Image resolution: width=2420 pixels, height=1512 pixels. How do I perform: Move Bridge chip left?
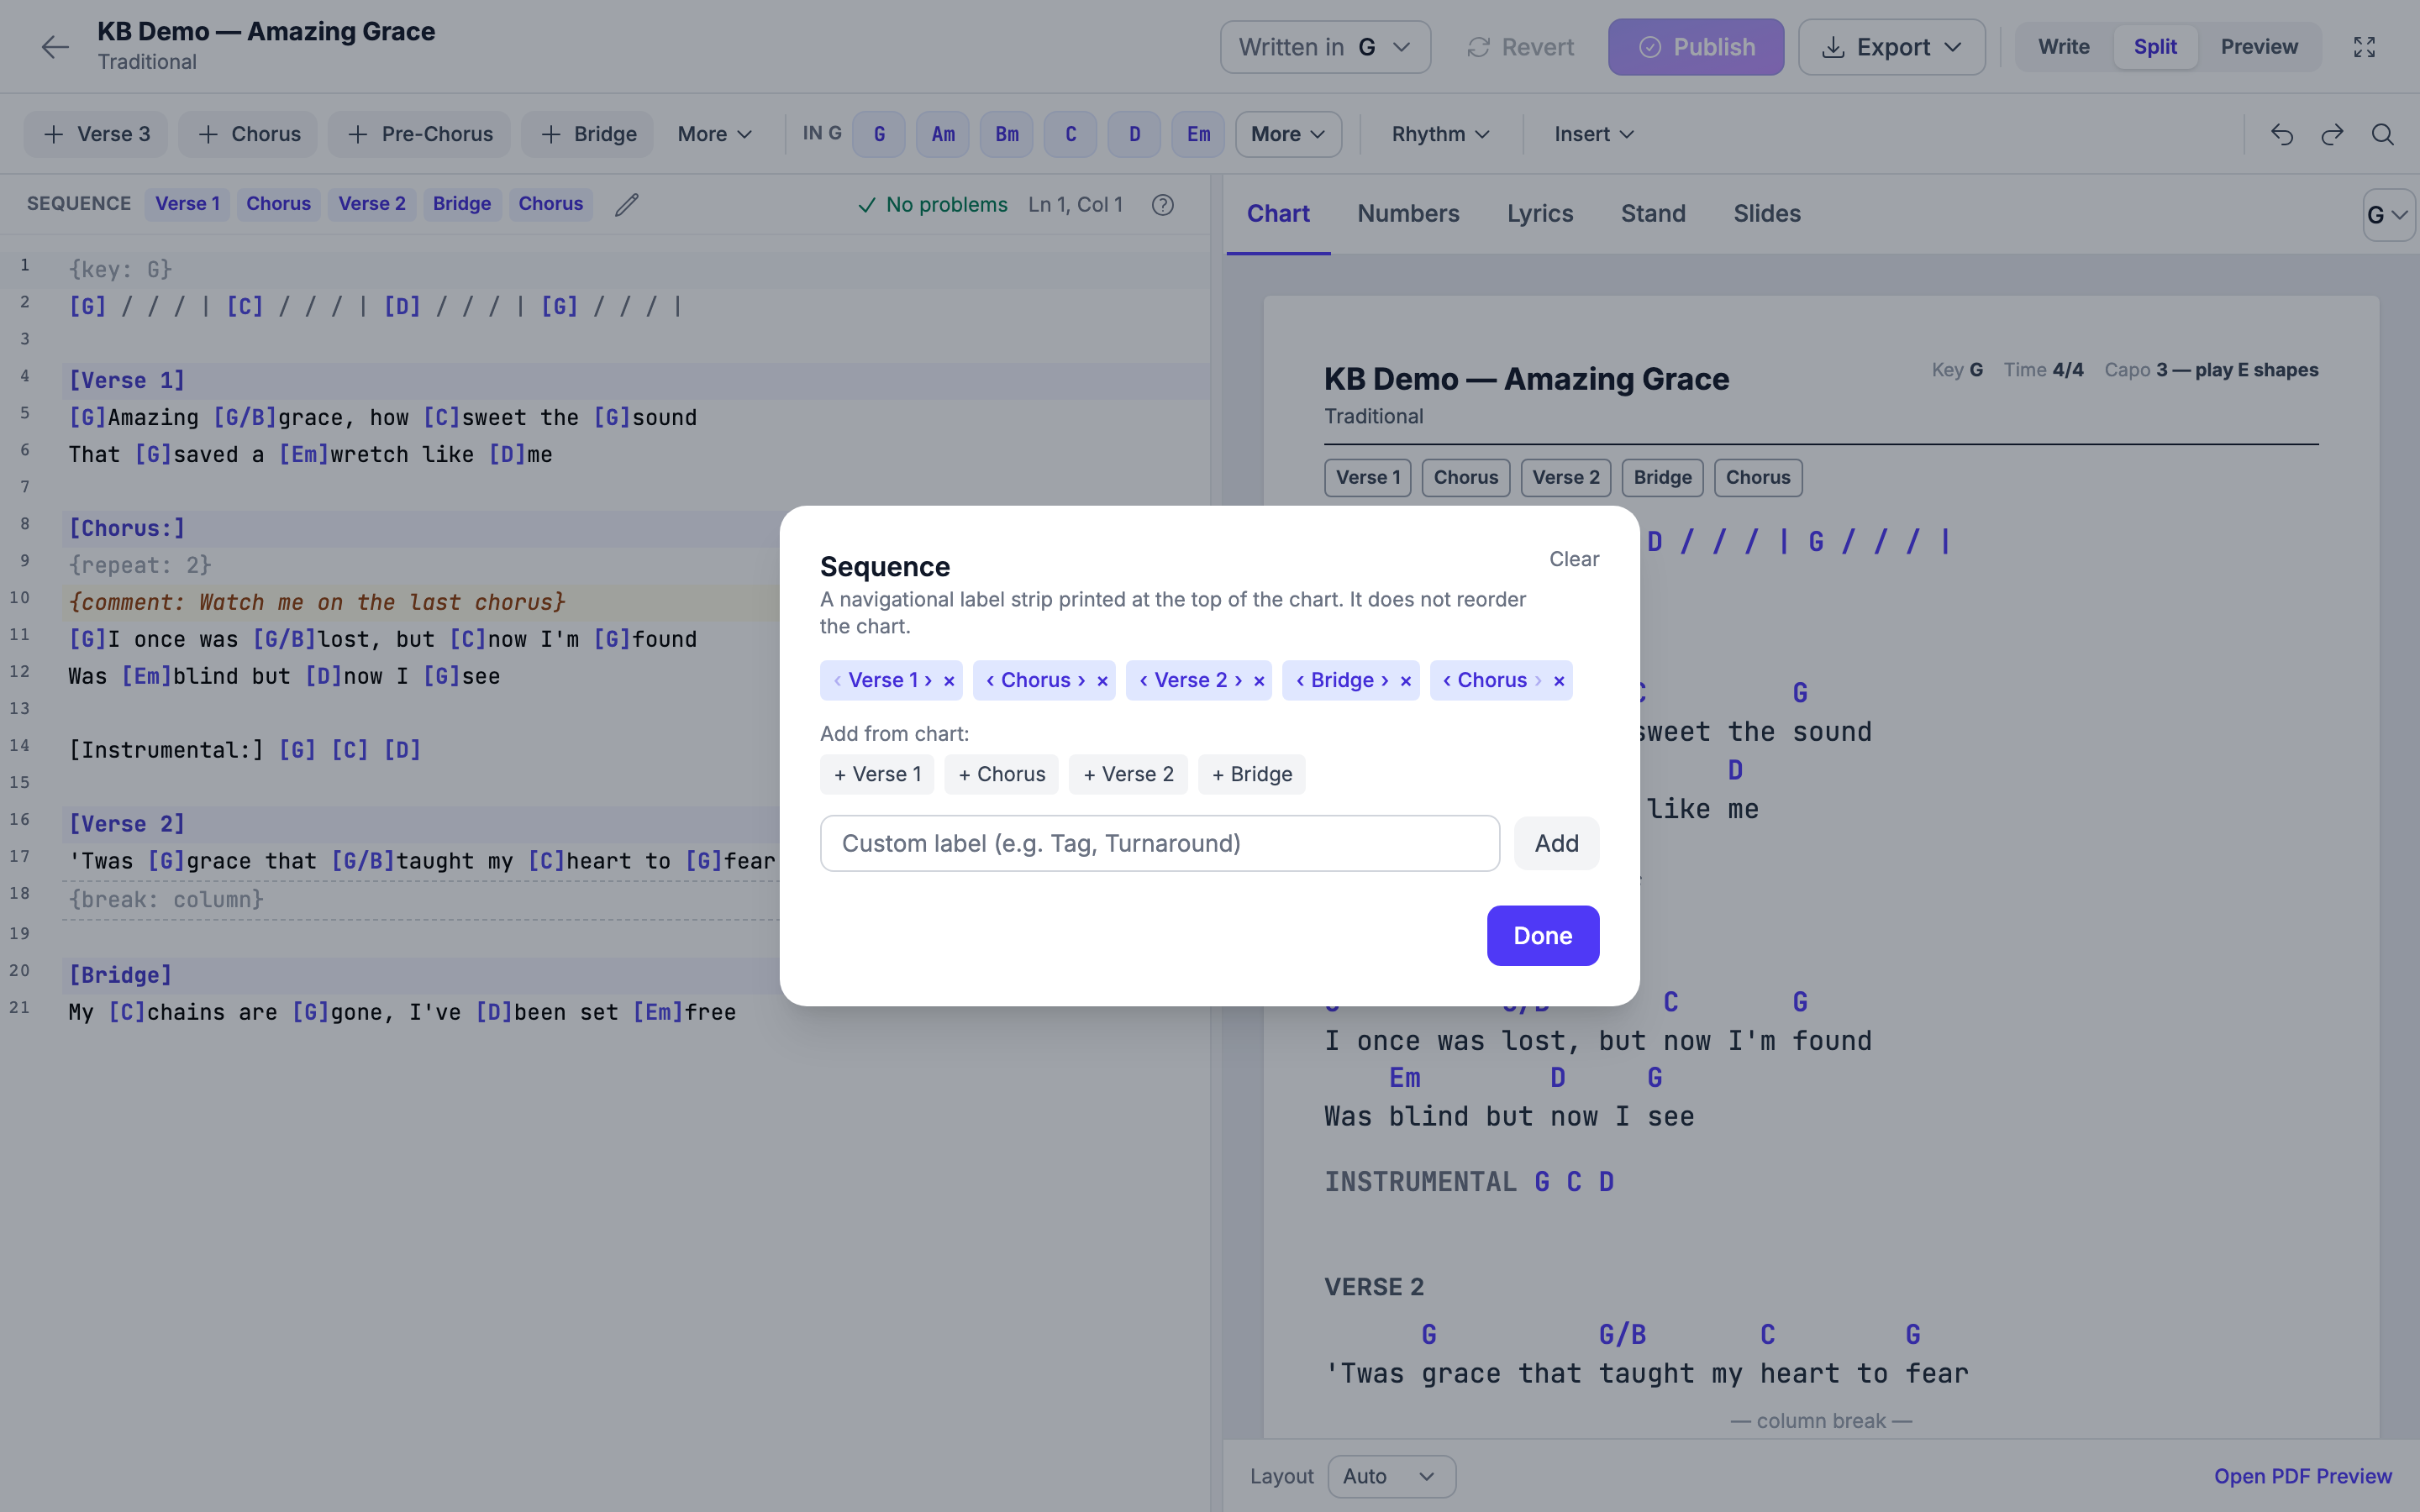(1300, 680)
